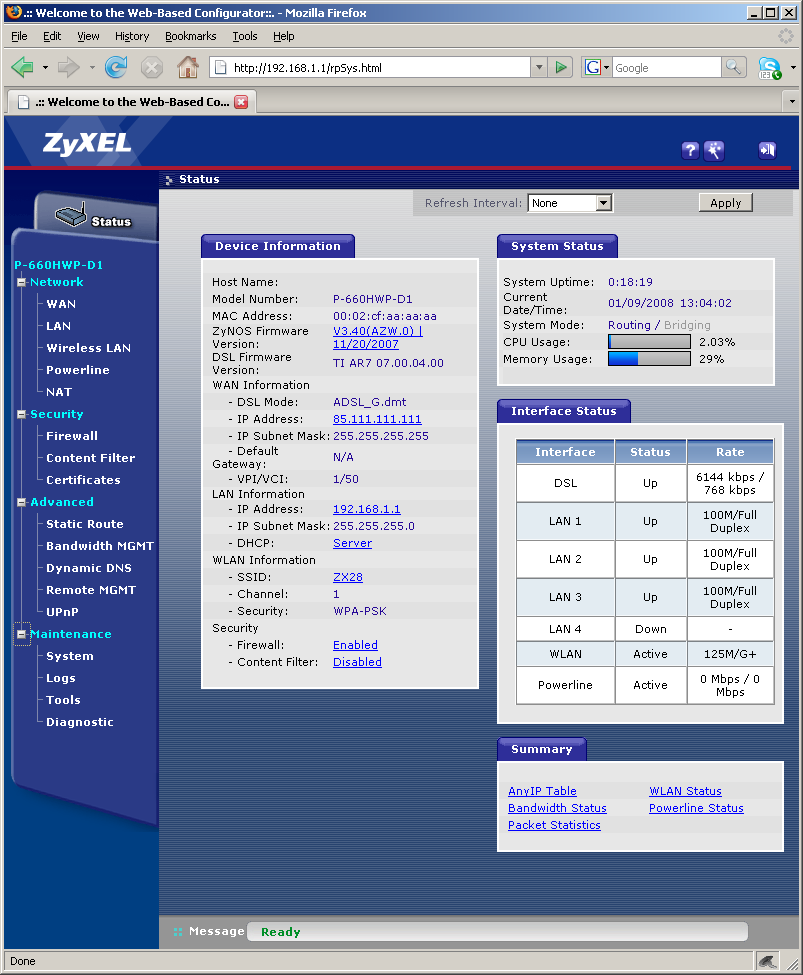803x975 pixels.
Task: Open the Packet Statistics link
Action: tap(554, 825)
